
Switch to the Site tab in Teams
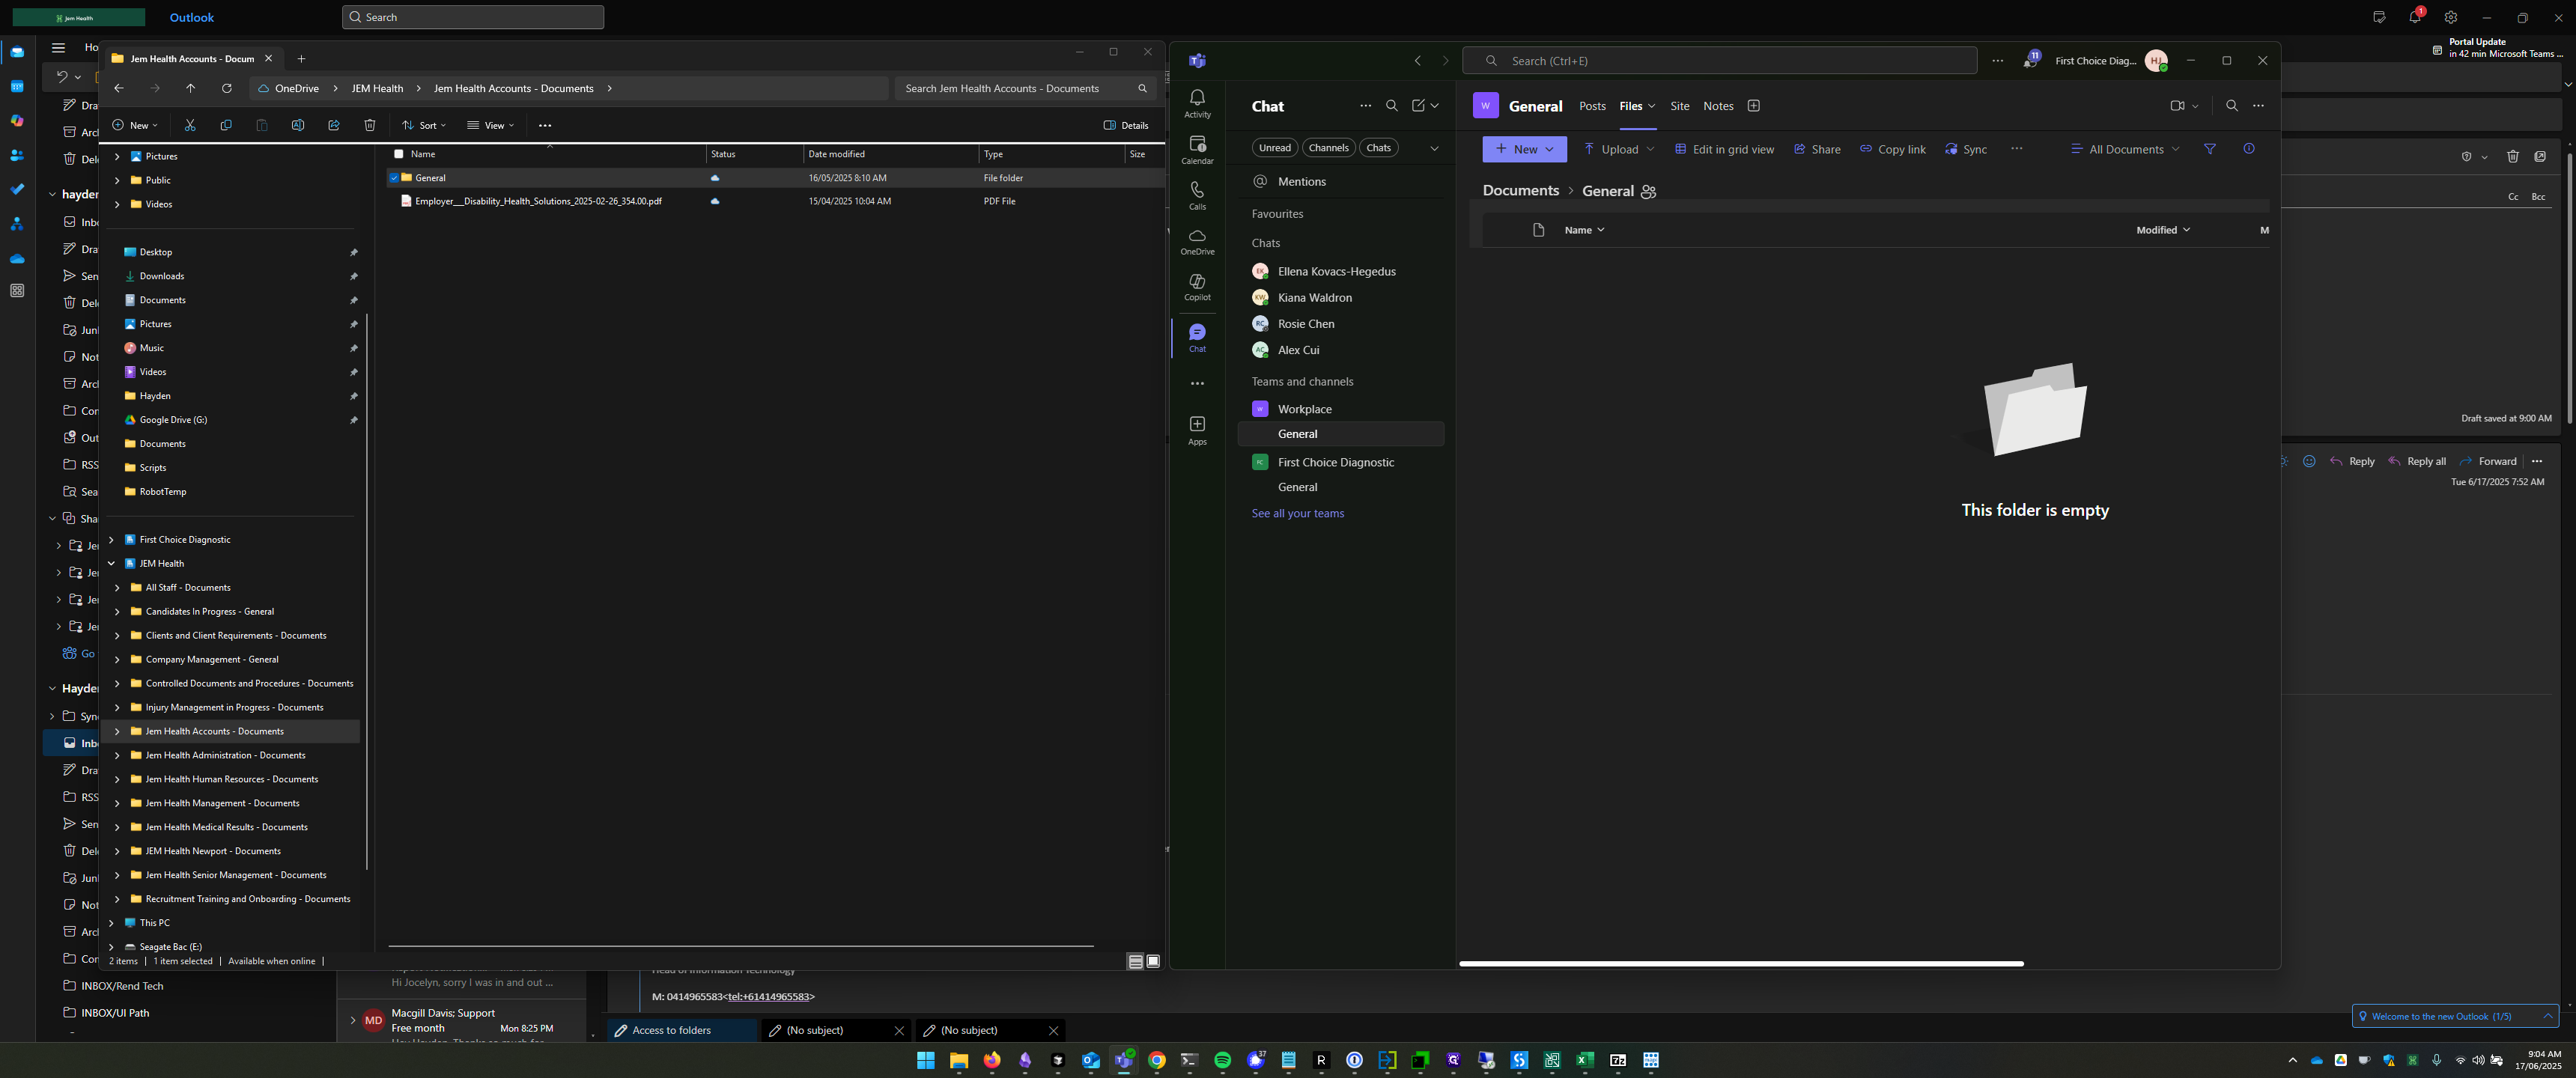coord(1680,106)
